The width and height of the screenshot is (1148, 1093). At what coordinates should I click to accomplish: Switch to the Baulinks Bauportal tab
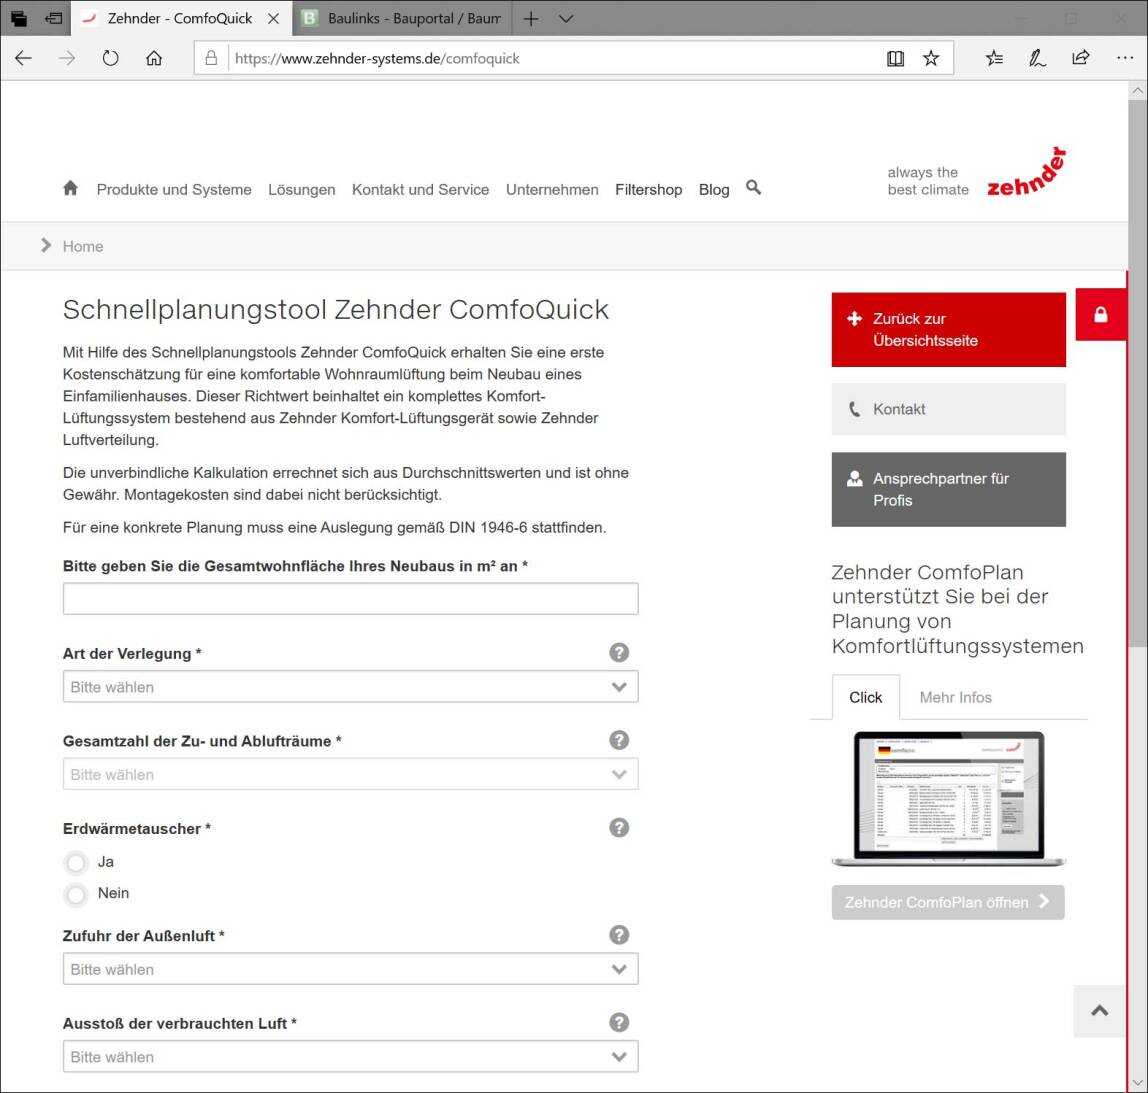point(402,18)
